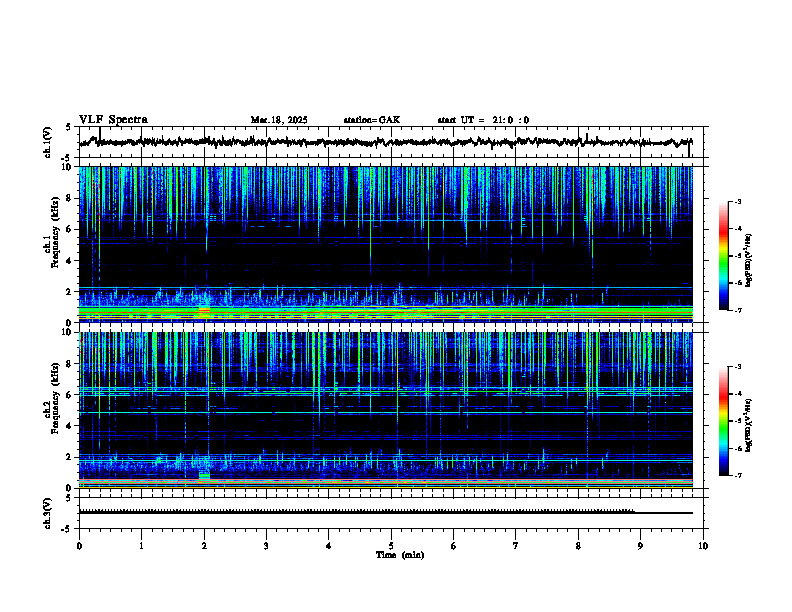Click the ch.1 Frequency (kHz) axis label
Screen dimensions: 792x612
(x=51, y=244)
